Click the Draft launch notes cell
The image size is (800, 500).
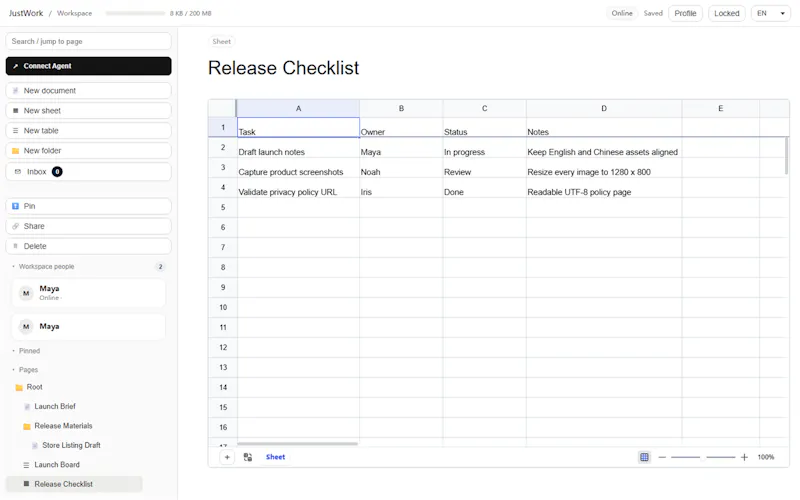298,148
